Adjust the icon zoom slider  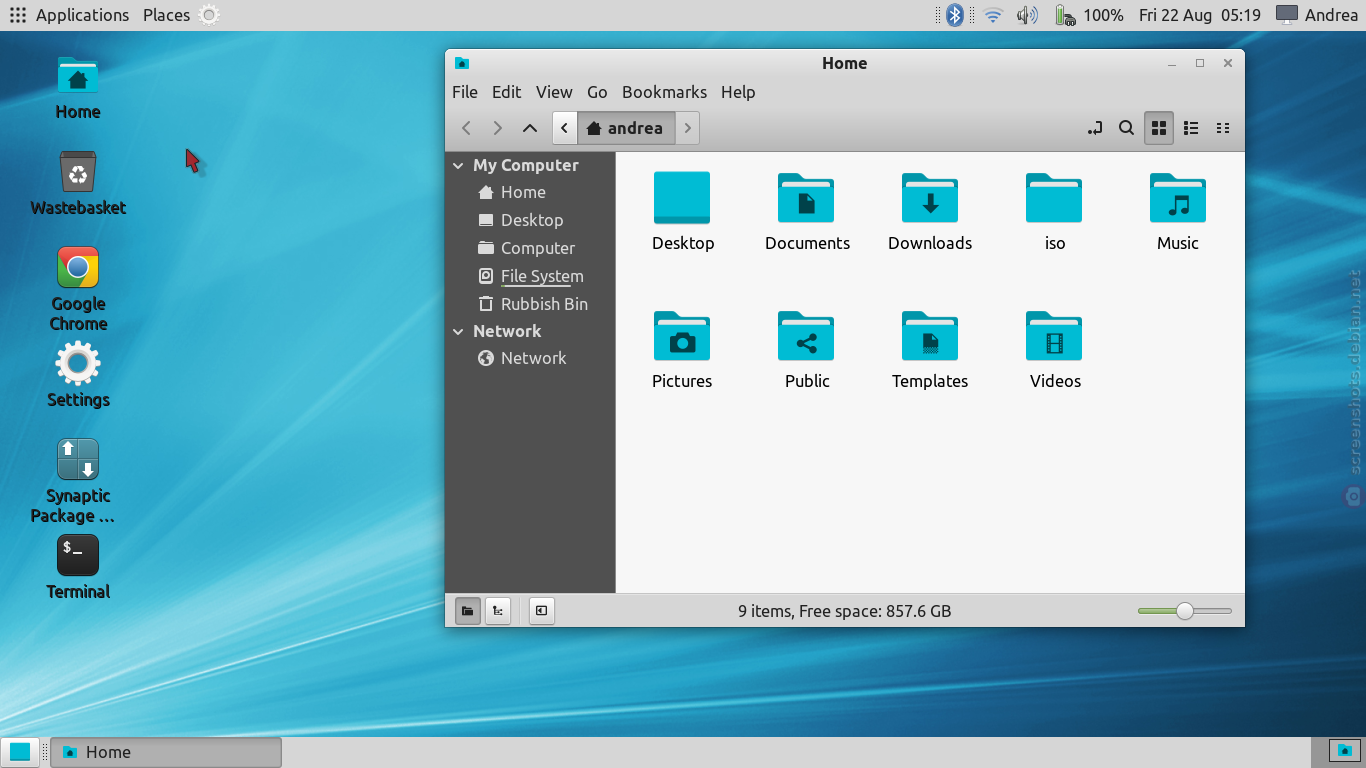click(1185, 611)
